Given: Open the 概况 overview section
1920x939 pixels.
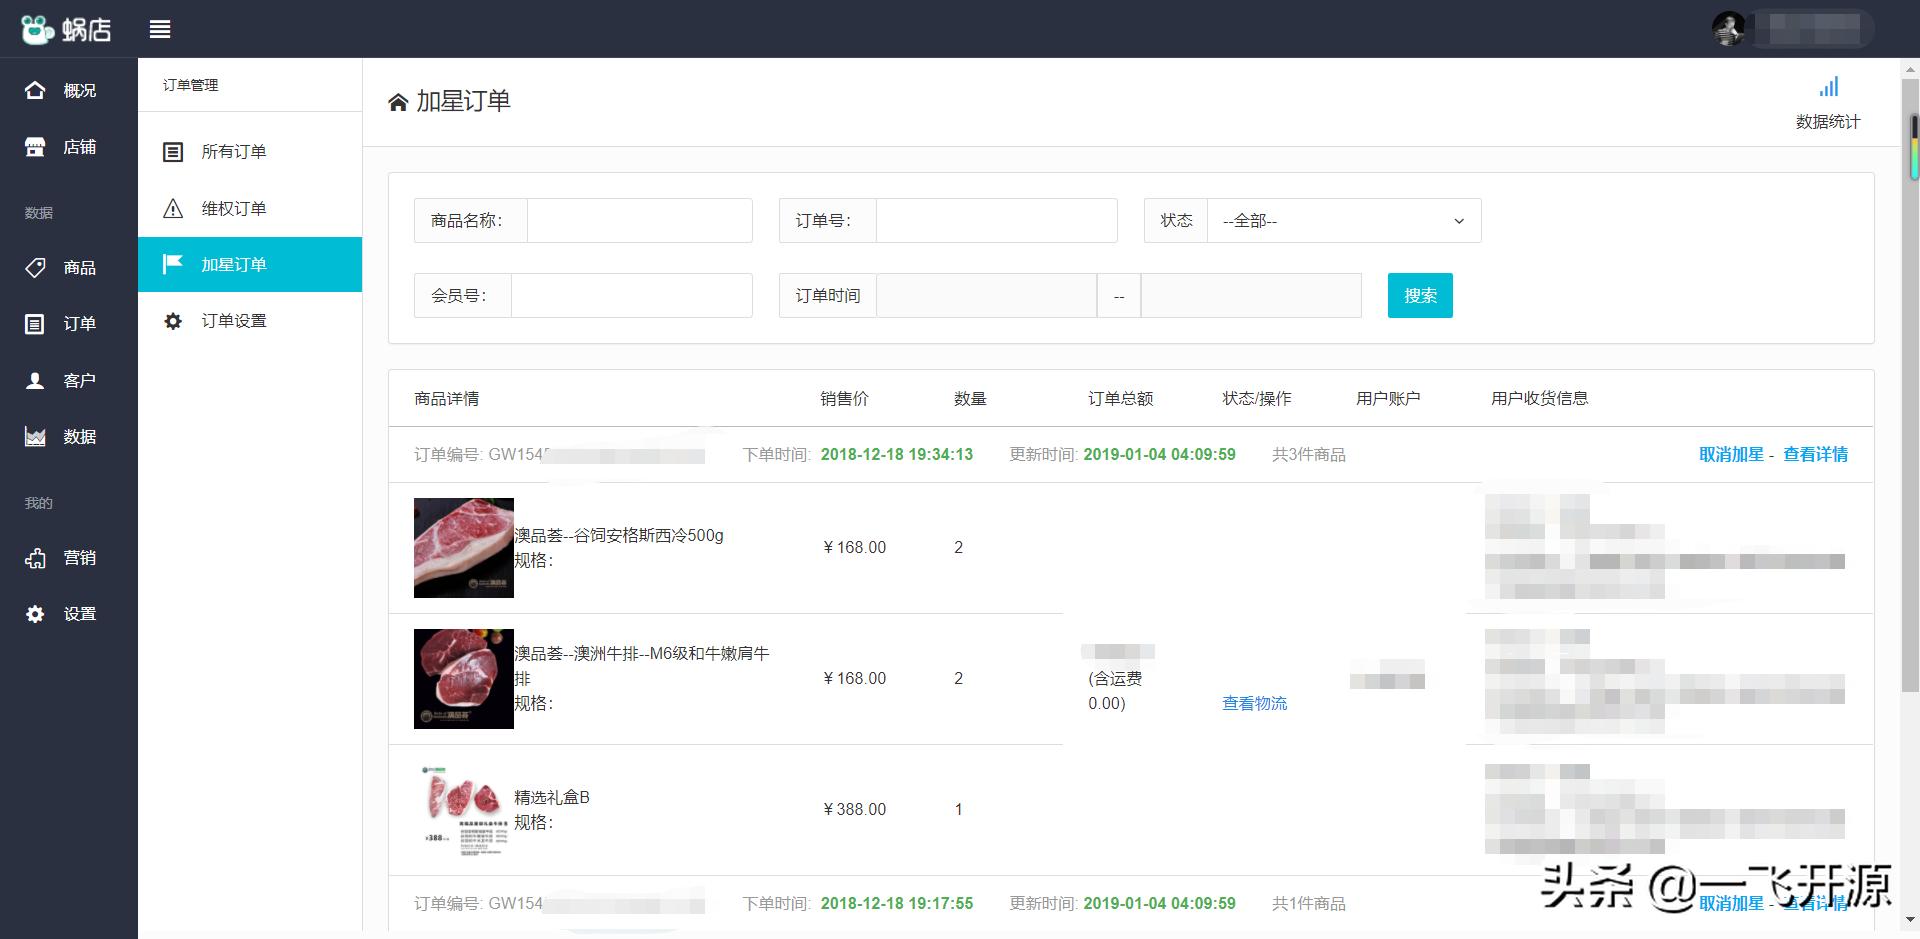Looking at the screenshot, I should coord(68,90).
